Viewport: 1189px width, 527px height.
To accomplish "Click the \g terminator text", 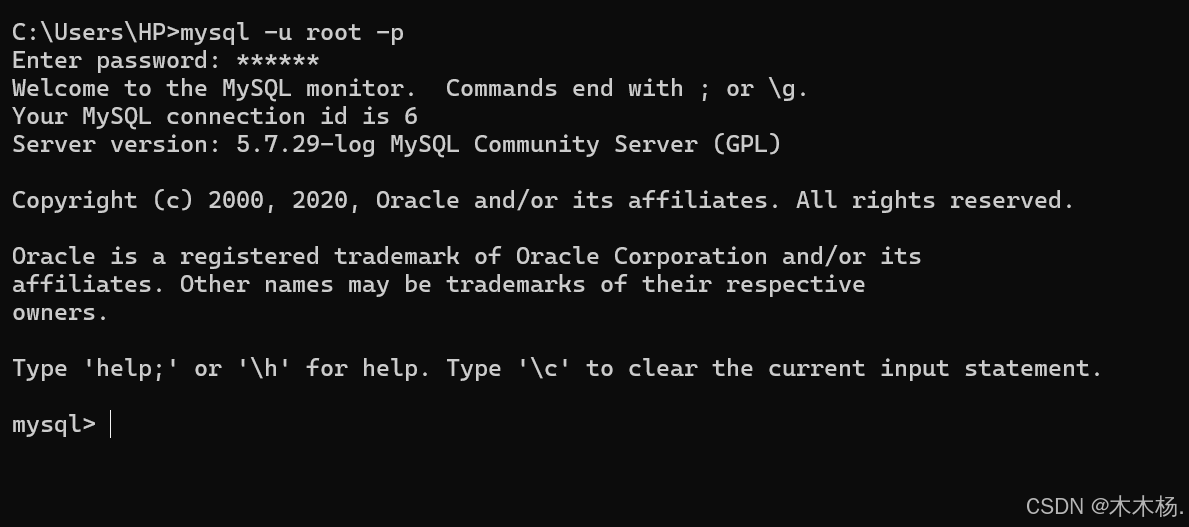I will 789,89.
